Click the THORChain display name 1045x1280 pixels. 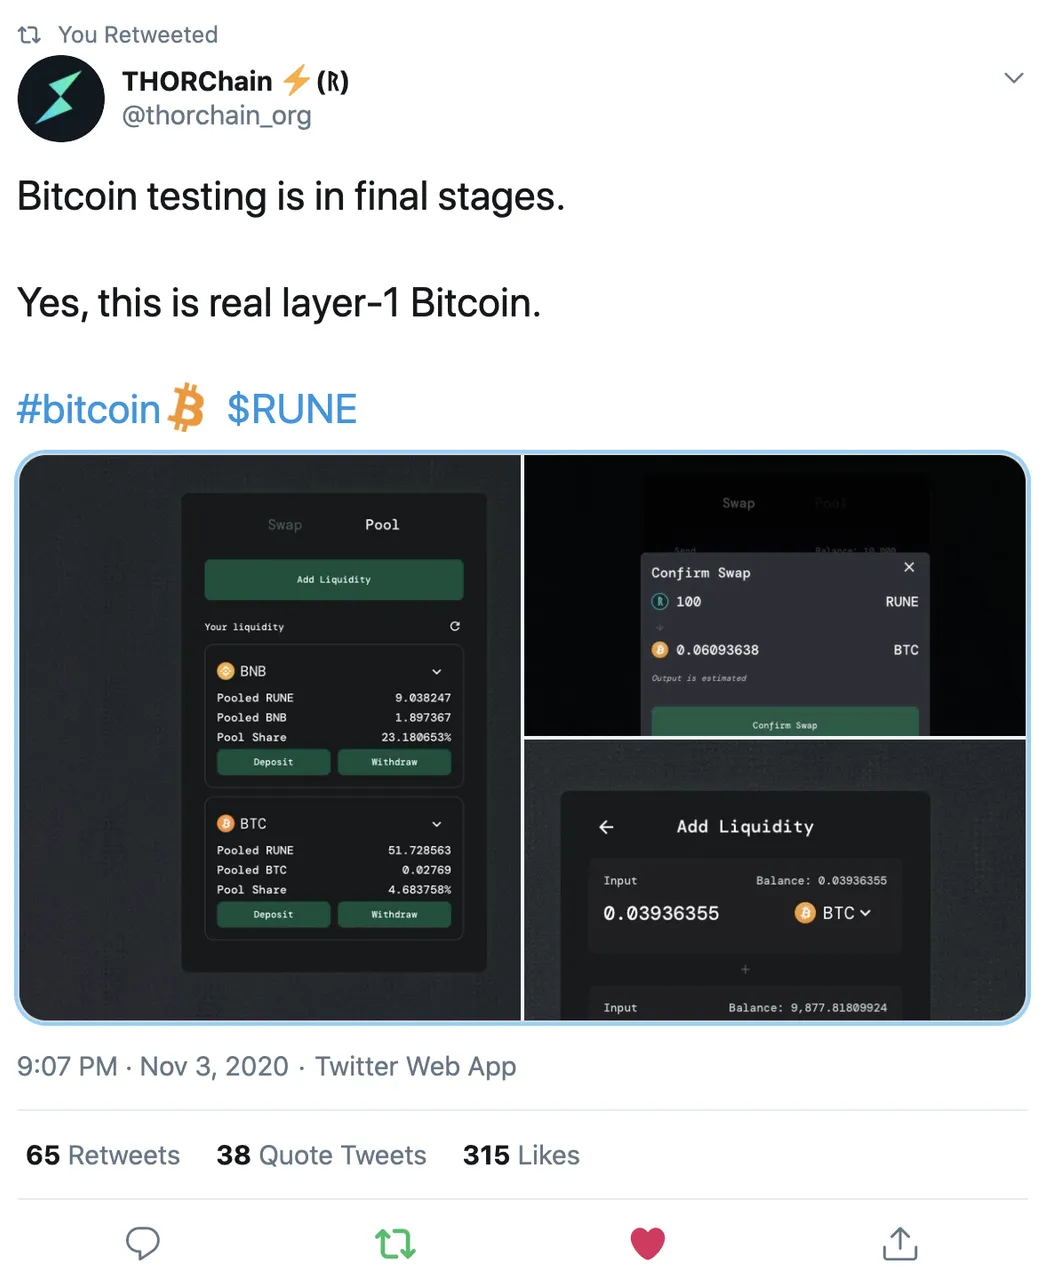point(197,81)
